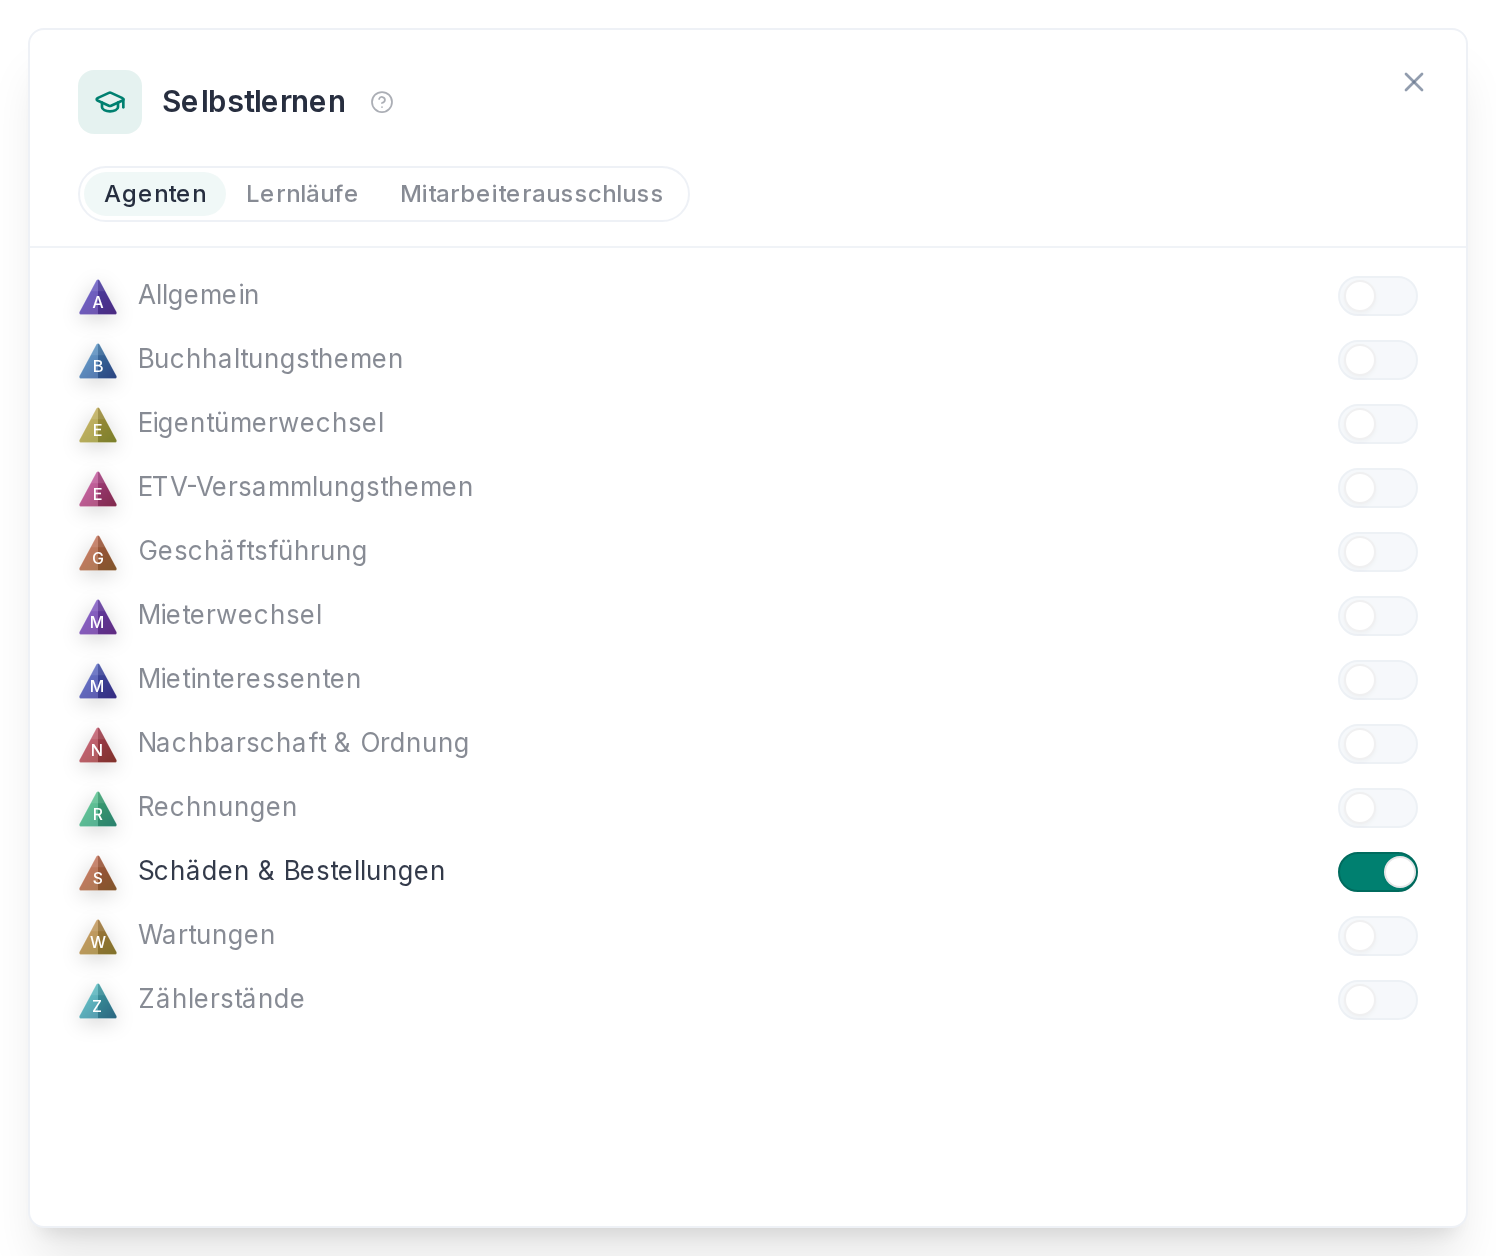Image resolution: width=1496 pixels, height=1256 pixels.
Task: Click the ETV-Versammlungsthemen agent triangle icon
Action: click(x=98, y=489)
